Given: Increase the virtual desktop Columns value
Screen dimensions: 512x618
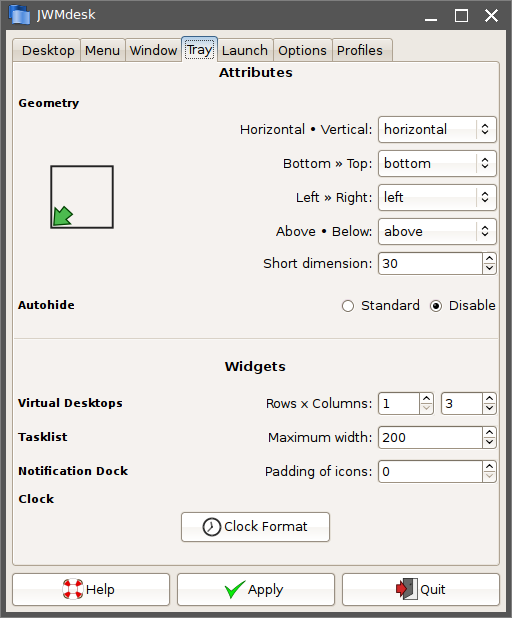Looking at the screenshot, I should [x=489, y=398].
